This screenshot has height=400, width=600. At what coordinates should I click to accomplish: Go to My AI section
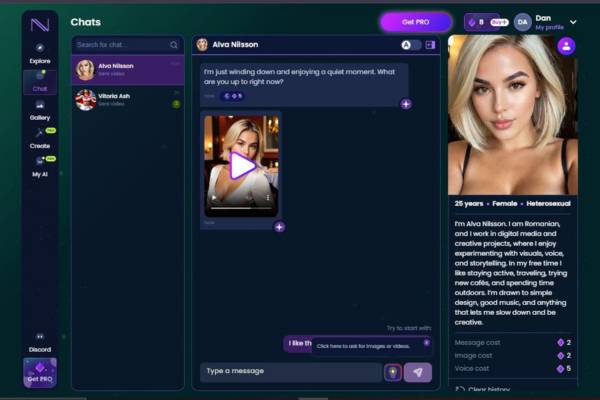[x=40, y=165]
